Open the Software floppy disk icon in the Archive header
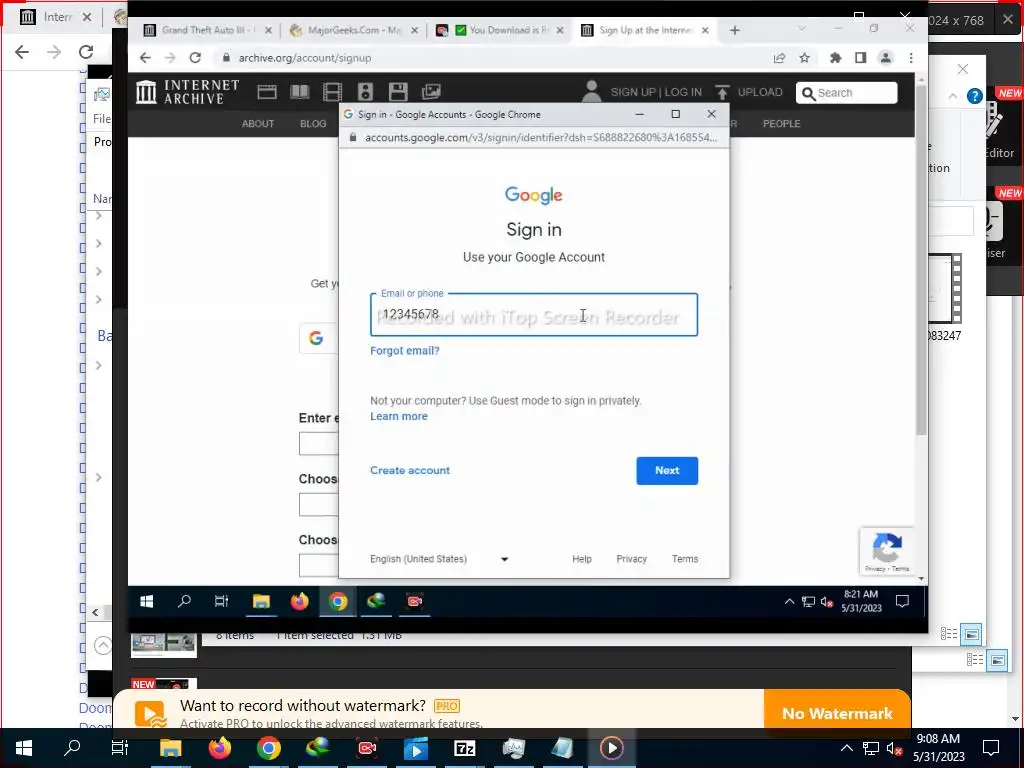This screenshot has width=1024, height=768. click(x=398, y=92)
